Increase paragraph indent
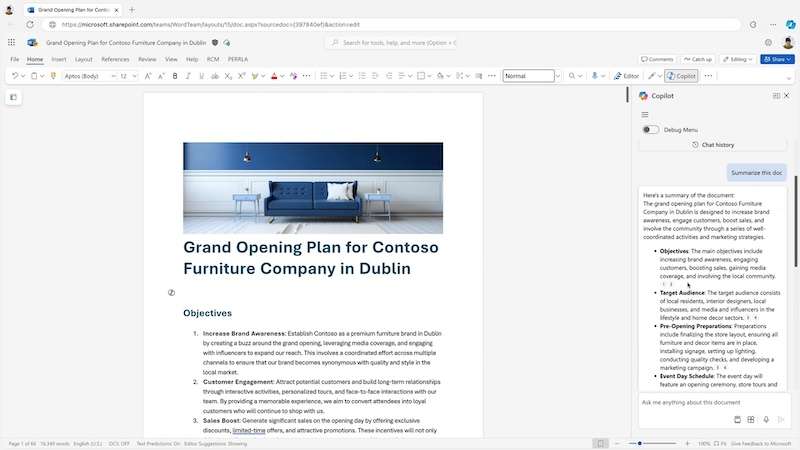 389,76
